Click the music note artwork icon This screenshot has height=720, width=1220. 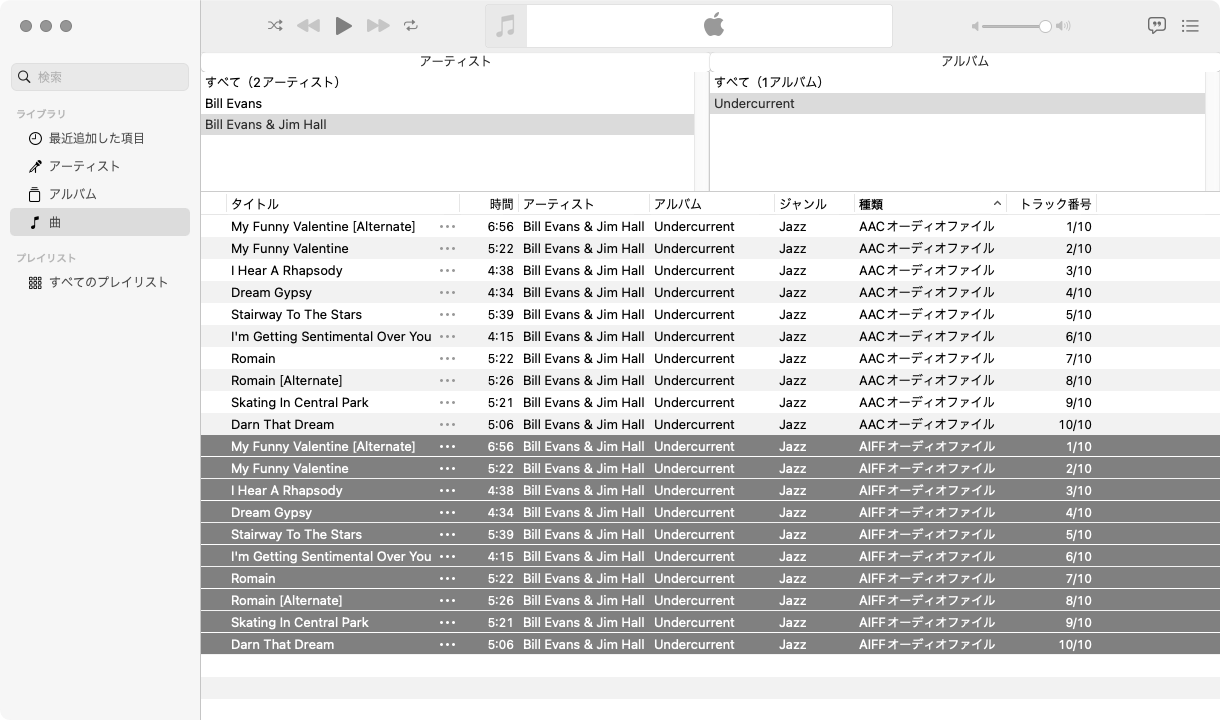click(506, 26)
